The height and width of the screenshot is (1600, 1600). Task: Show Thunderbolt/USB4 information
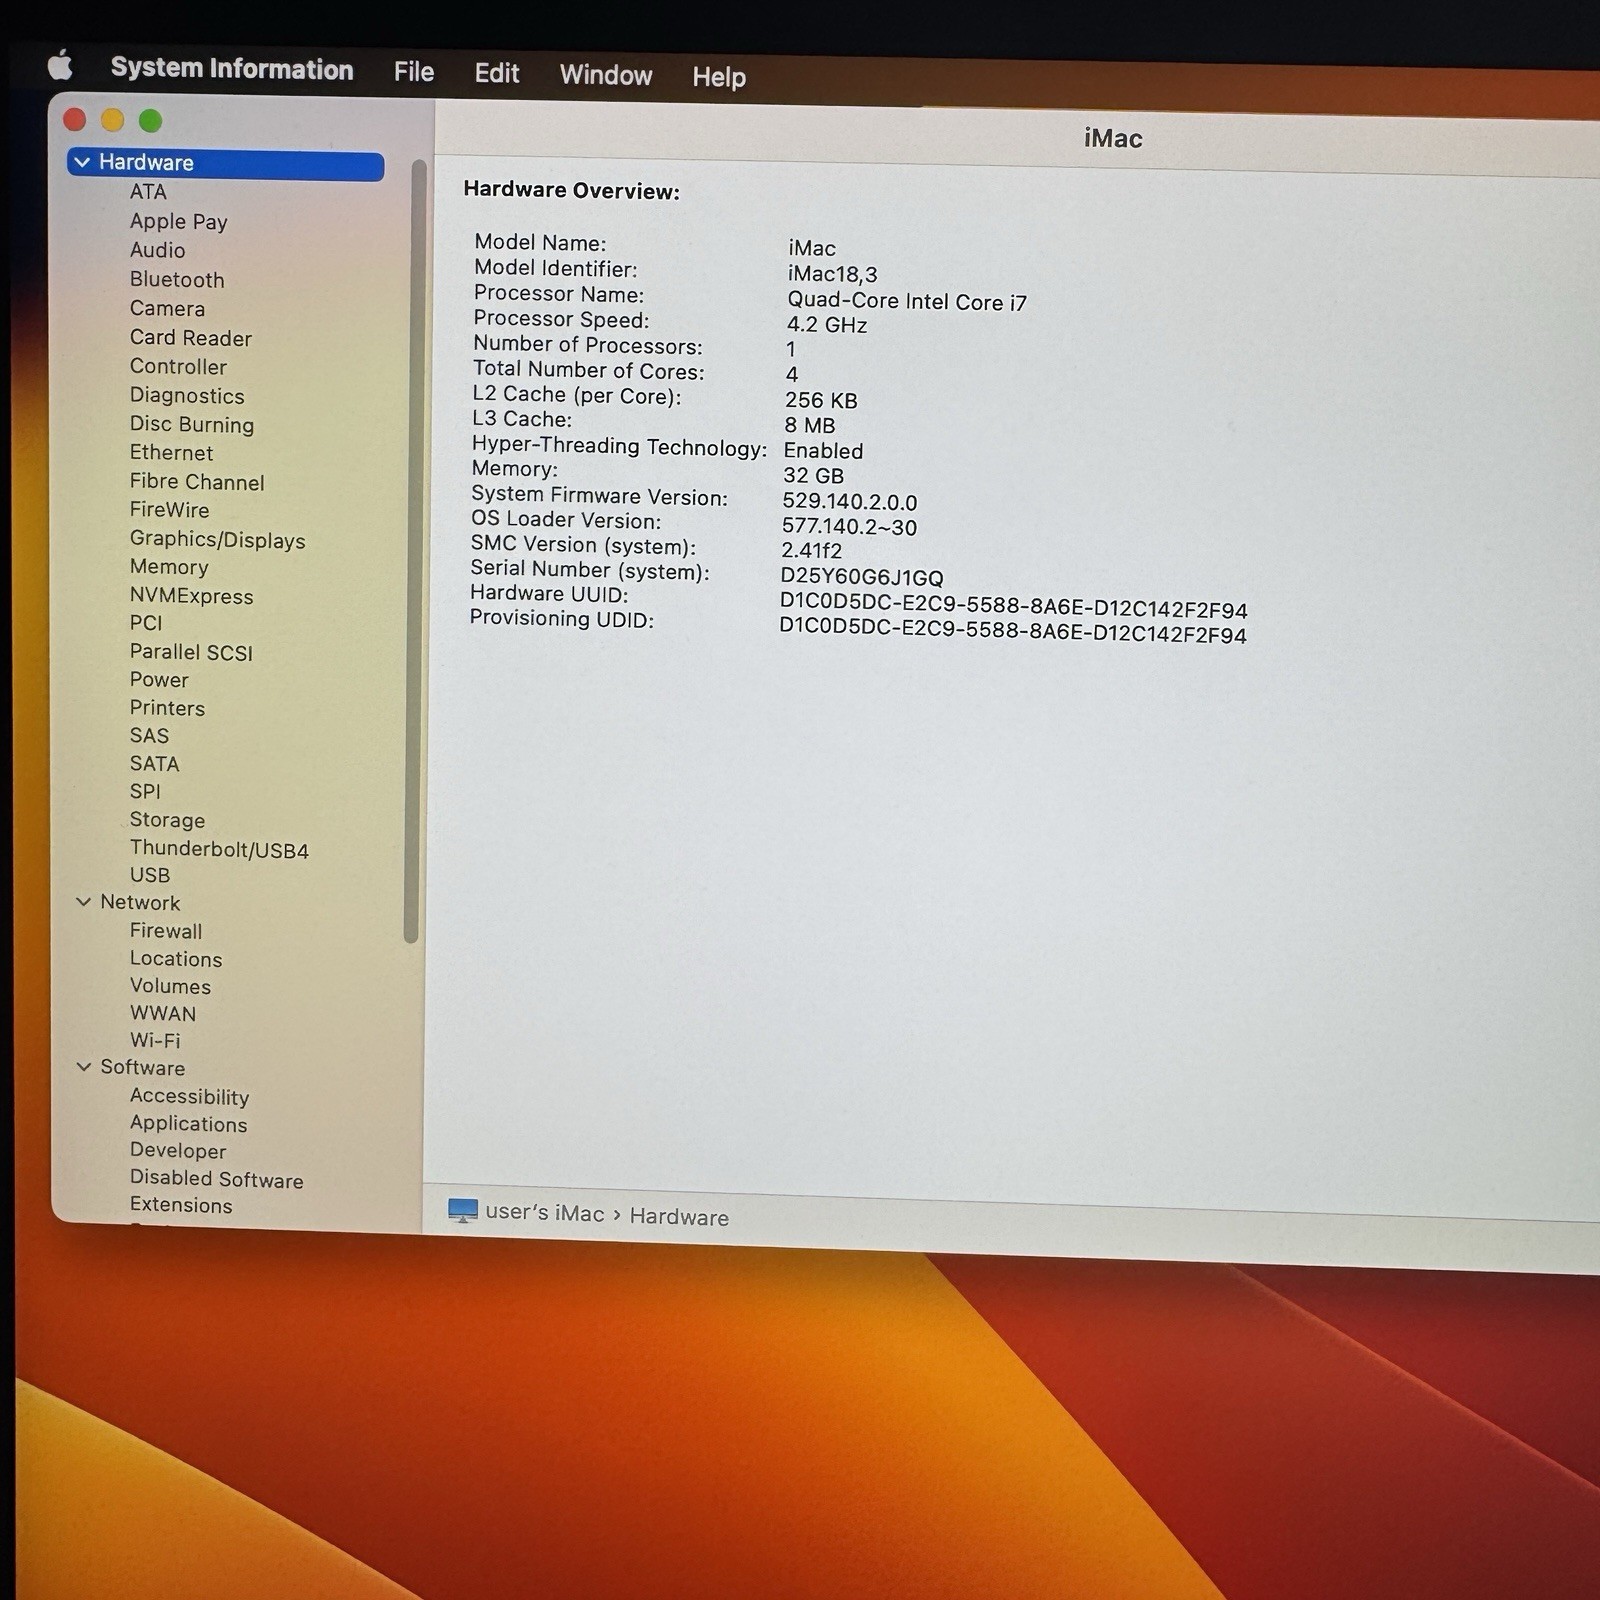pos(219,850)
